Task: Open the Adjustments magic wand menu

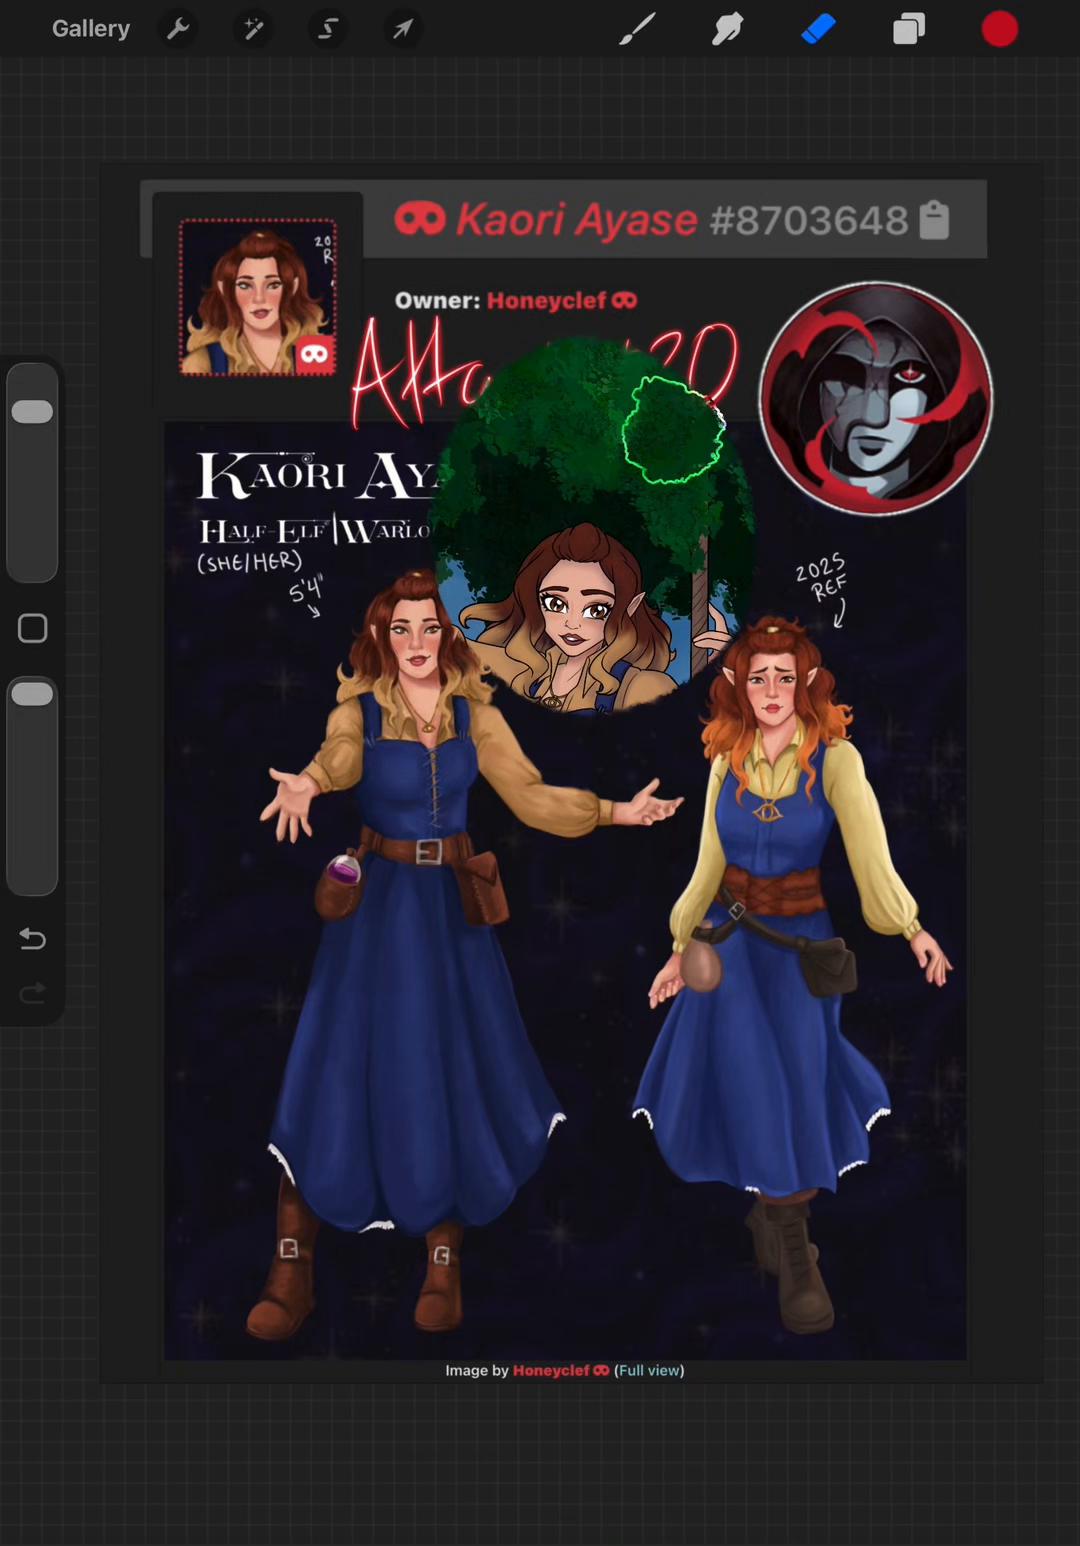Action: 254,29
